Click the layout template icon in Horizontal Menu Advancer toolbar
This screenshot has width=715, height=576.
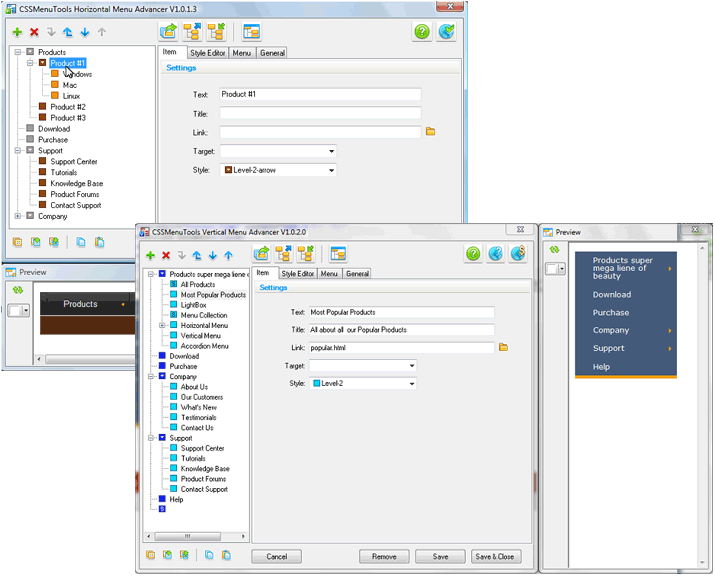tap(252, 31)
